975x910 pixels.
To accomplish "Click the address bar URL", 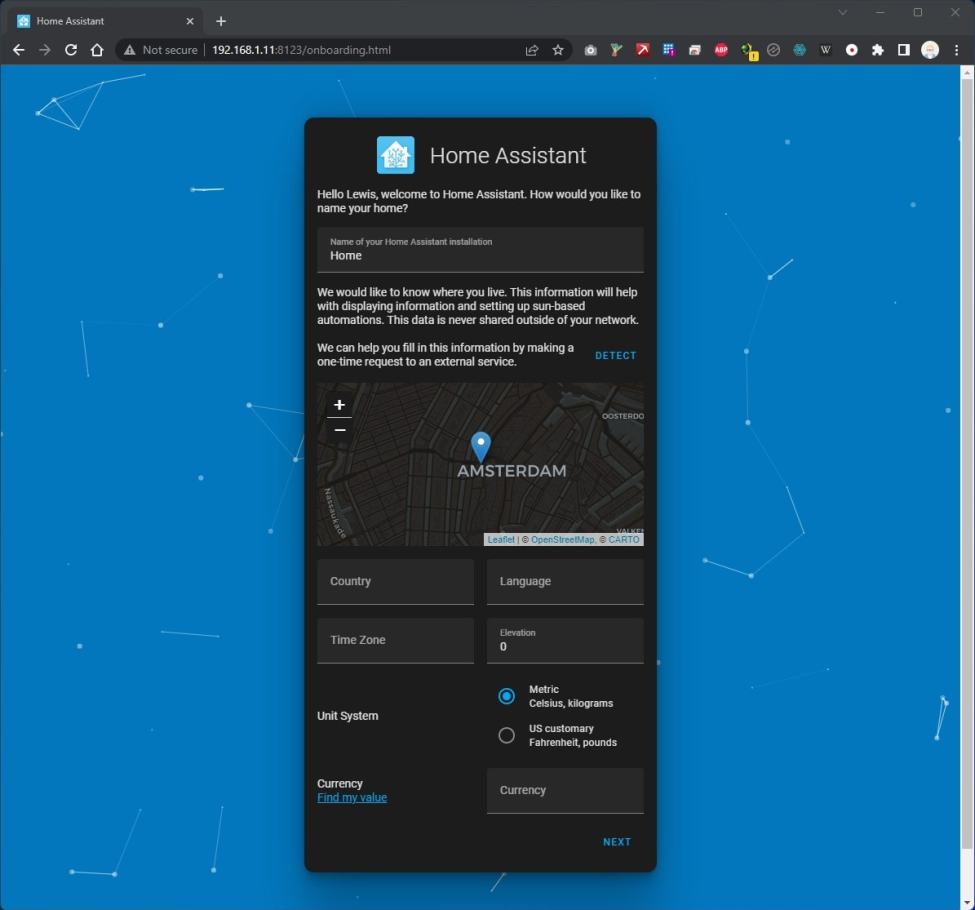I will tap(302, 50).
